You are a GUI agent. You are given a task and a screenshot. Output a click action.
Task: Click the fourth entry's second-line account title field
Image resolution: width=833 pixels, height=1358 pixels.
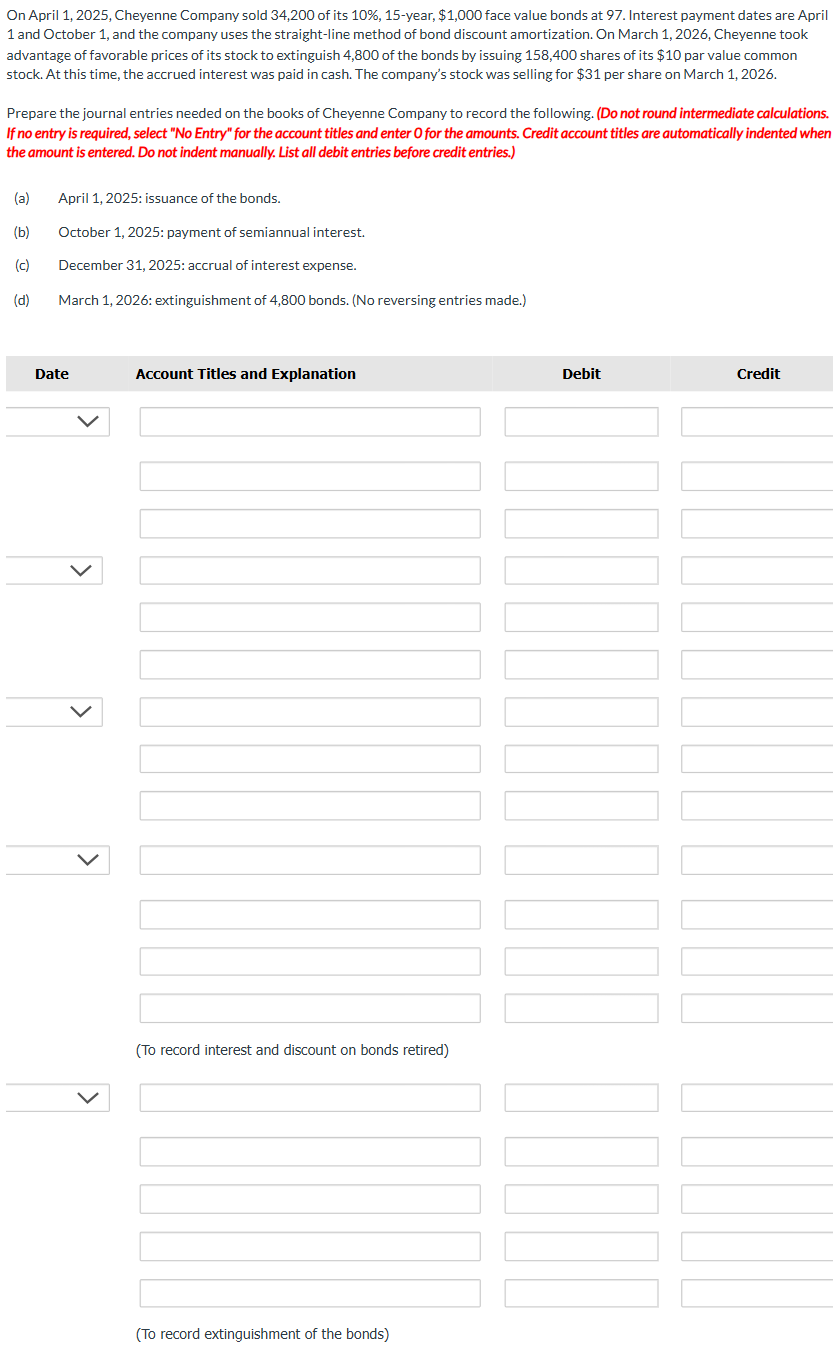[x=310, y=915]
